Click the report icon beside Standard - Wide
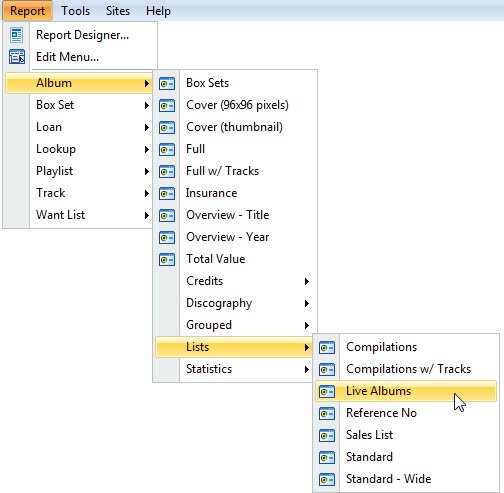This screenshot has width=504, height=493. point(327,479)
